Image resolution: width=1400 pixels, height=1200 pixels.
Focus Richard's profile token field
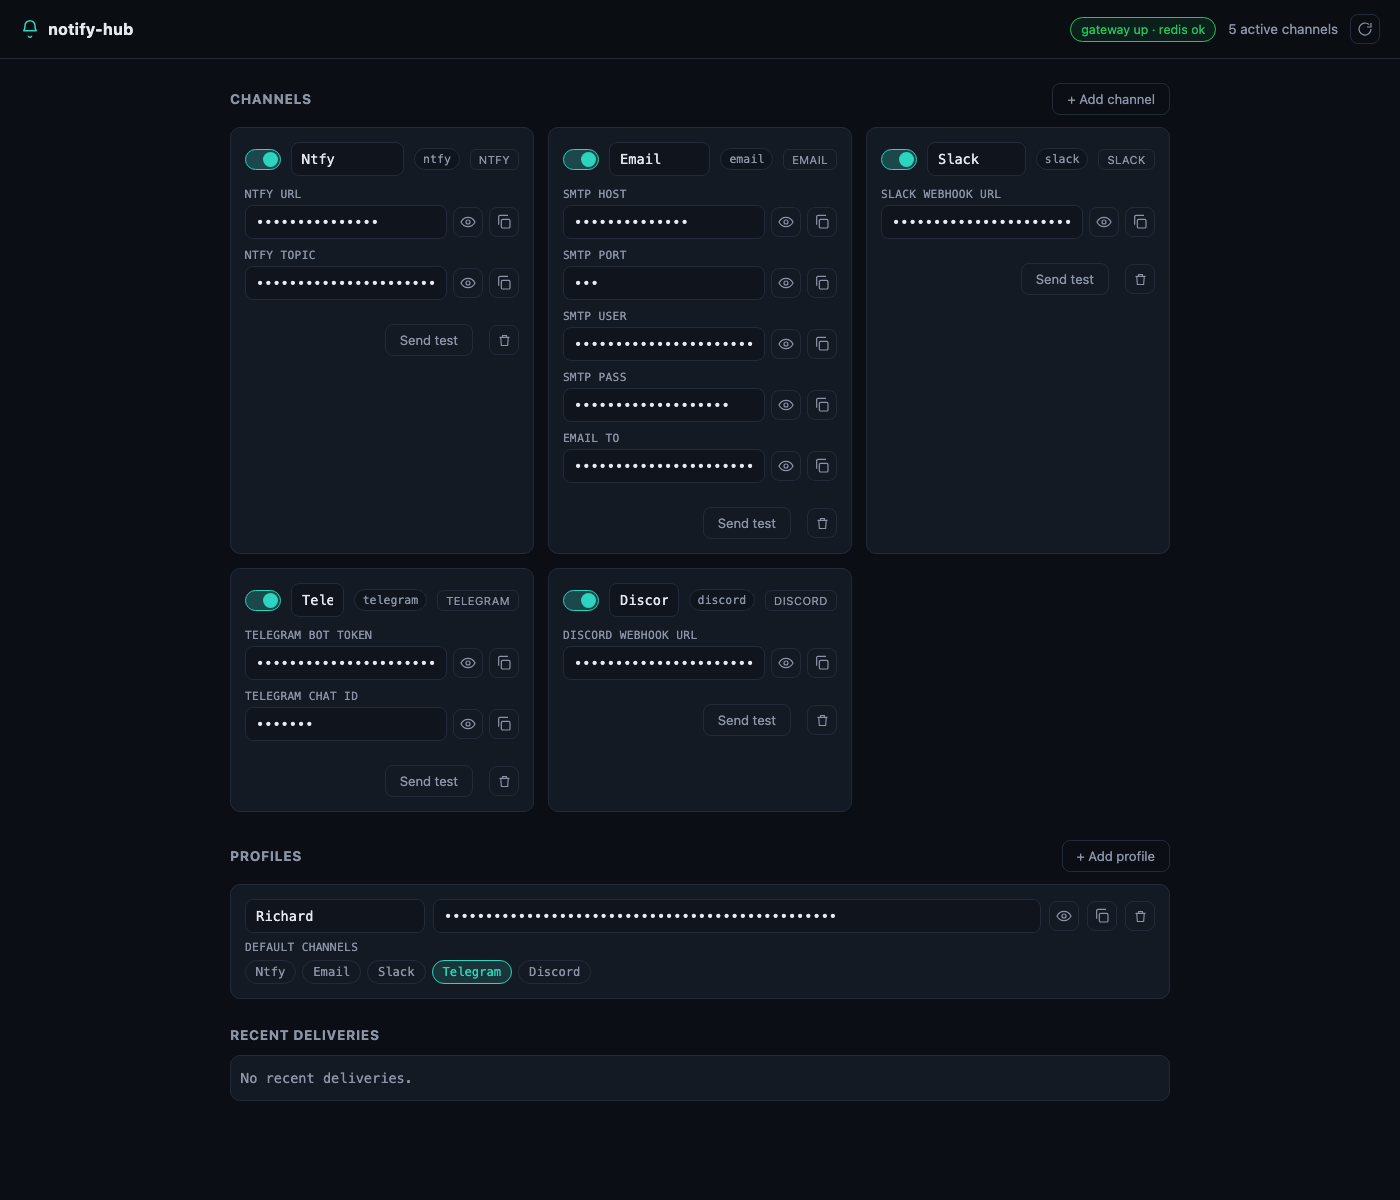coord(737,916)
